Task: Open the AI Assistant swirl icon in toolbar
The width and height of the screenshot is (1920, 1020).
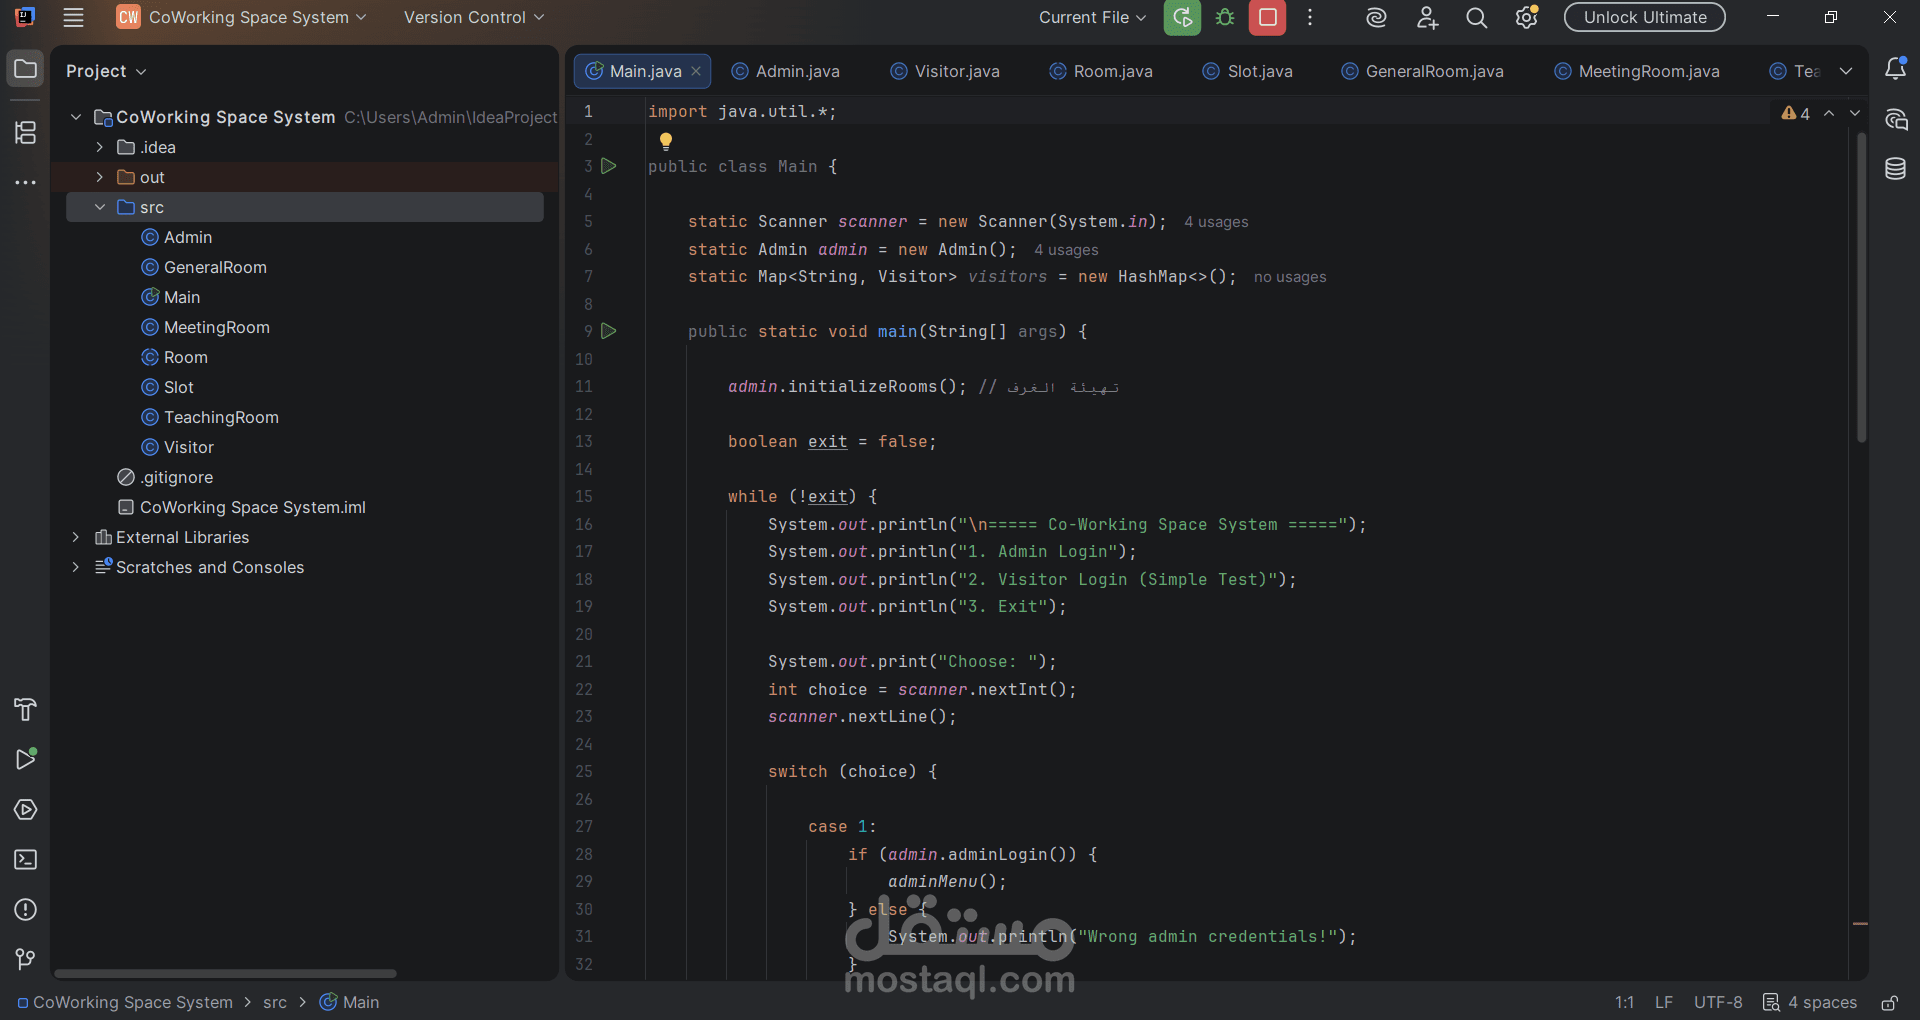Action: 1376,17
